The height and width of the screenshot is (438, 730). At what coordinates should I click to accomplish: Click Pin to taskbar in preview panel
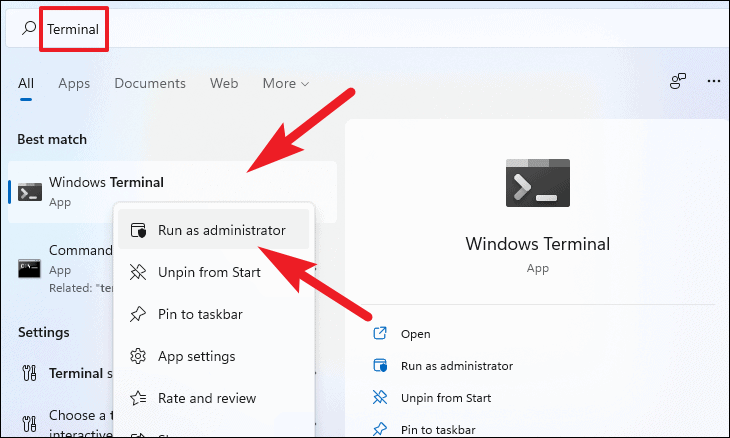coord(438,429)
